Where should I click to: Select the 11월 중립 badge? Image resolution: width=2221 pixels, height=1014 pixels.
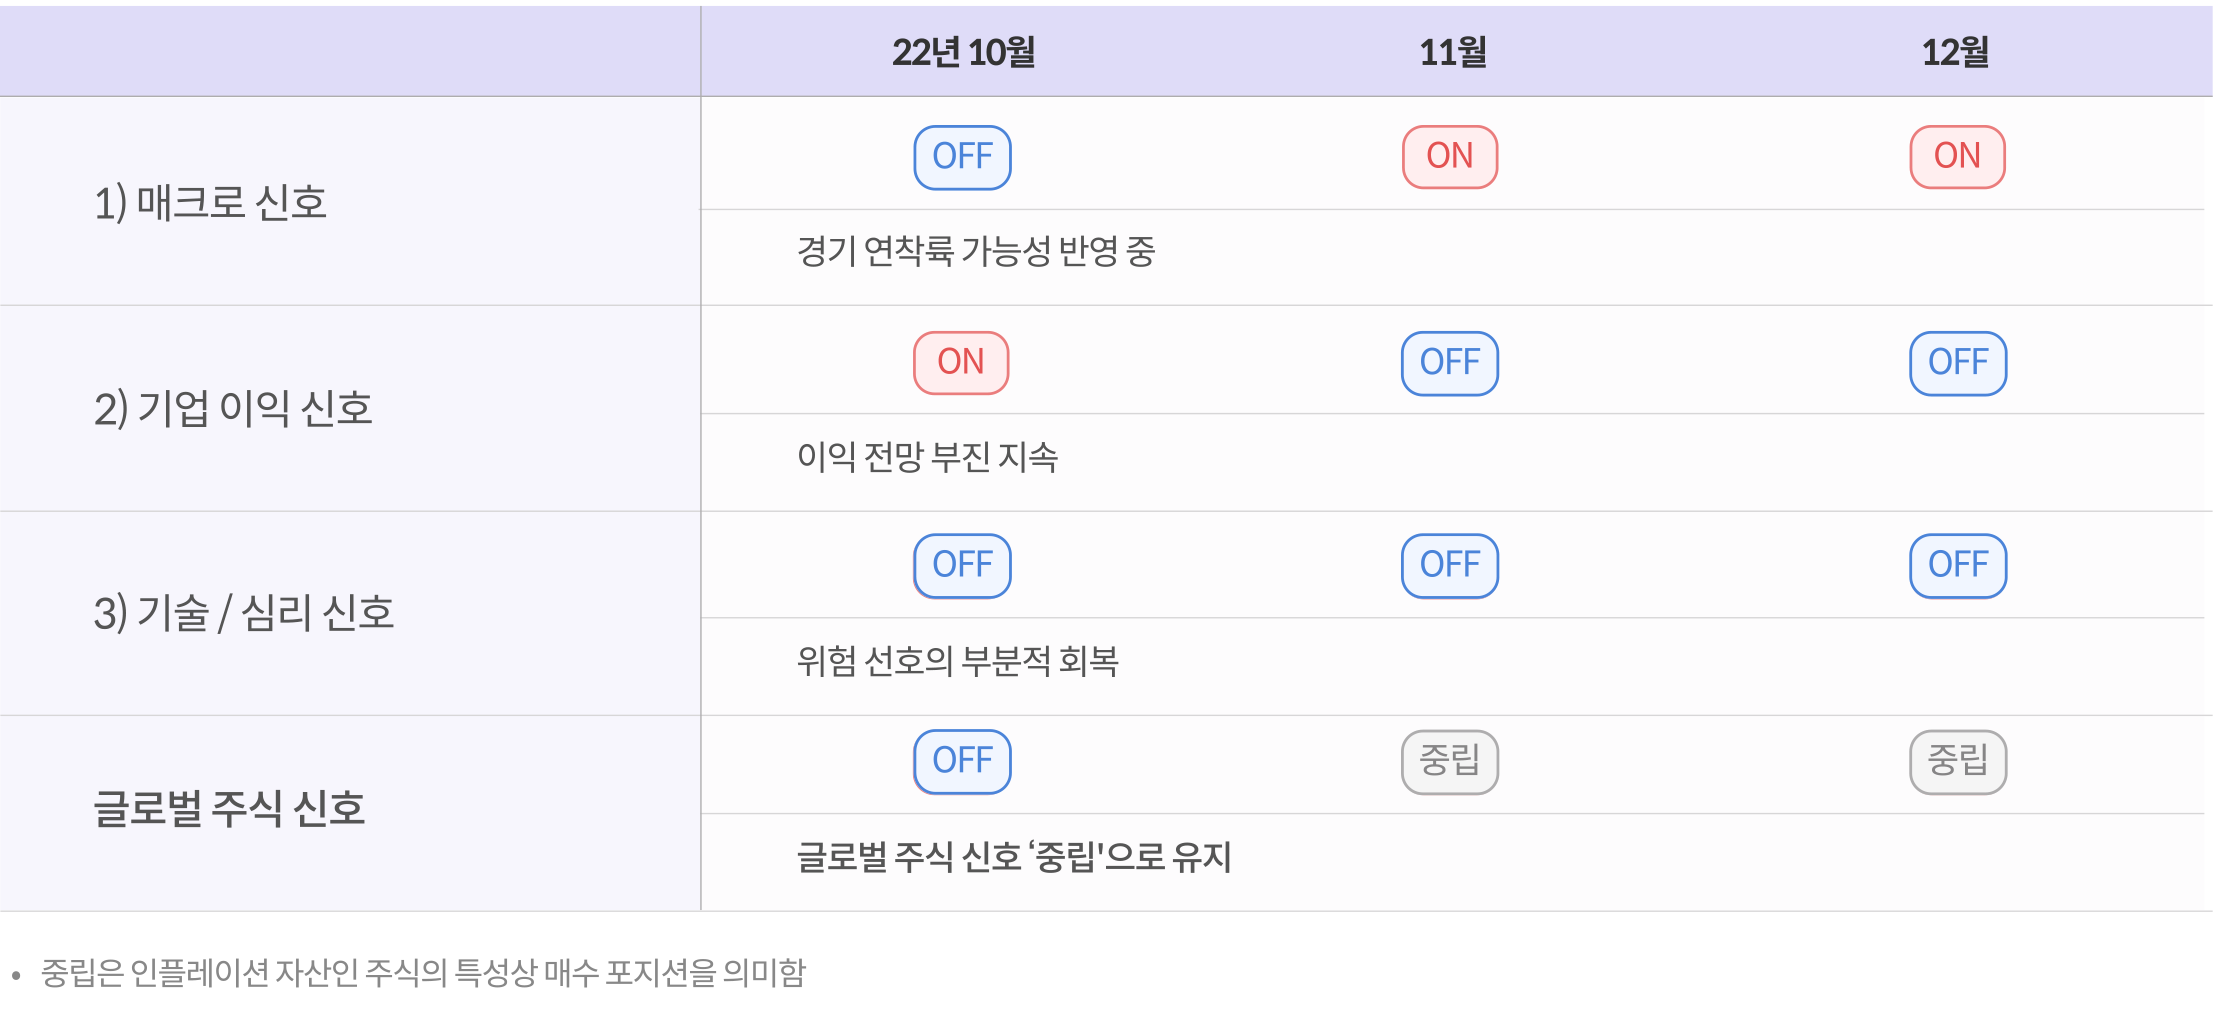[x=1449, y=762]
